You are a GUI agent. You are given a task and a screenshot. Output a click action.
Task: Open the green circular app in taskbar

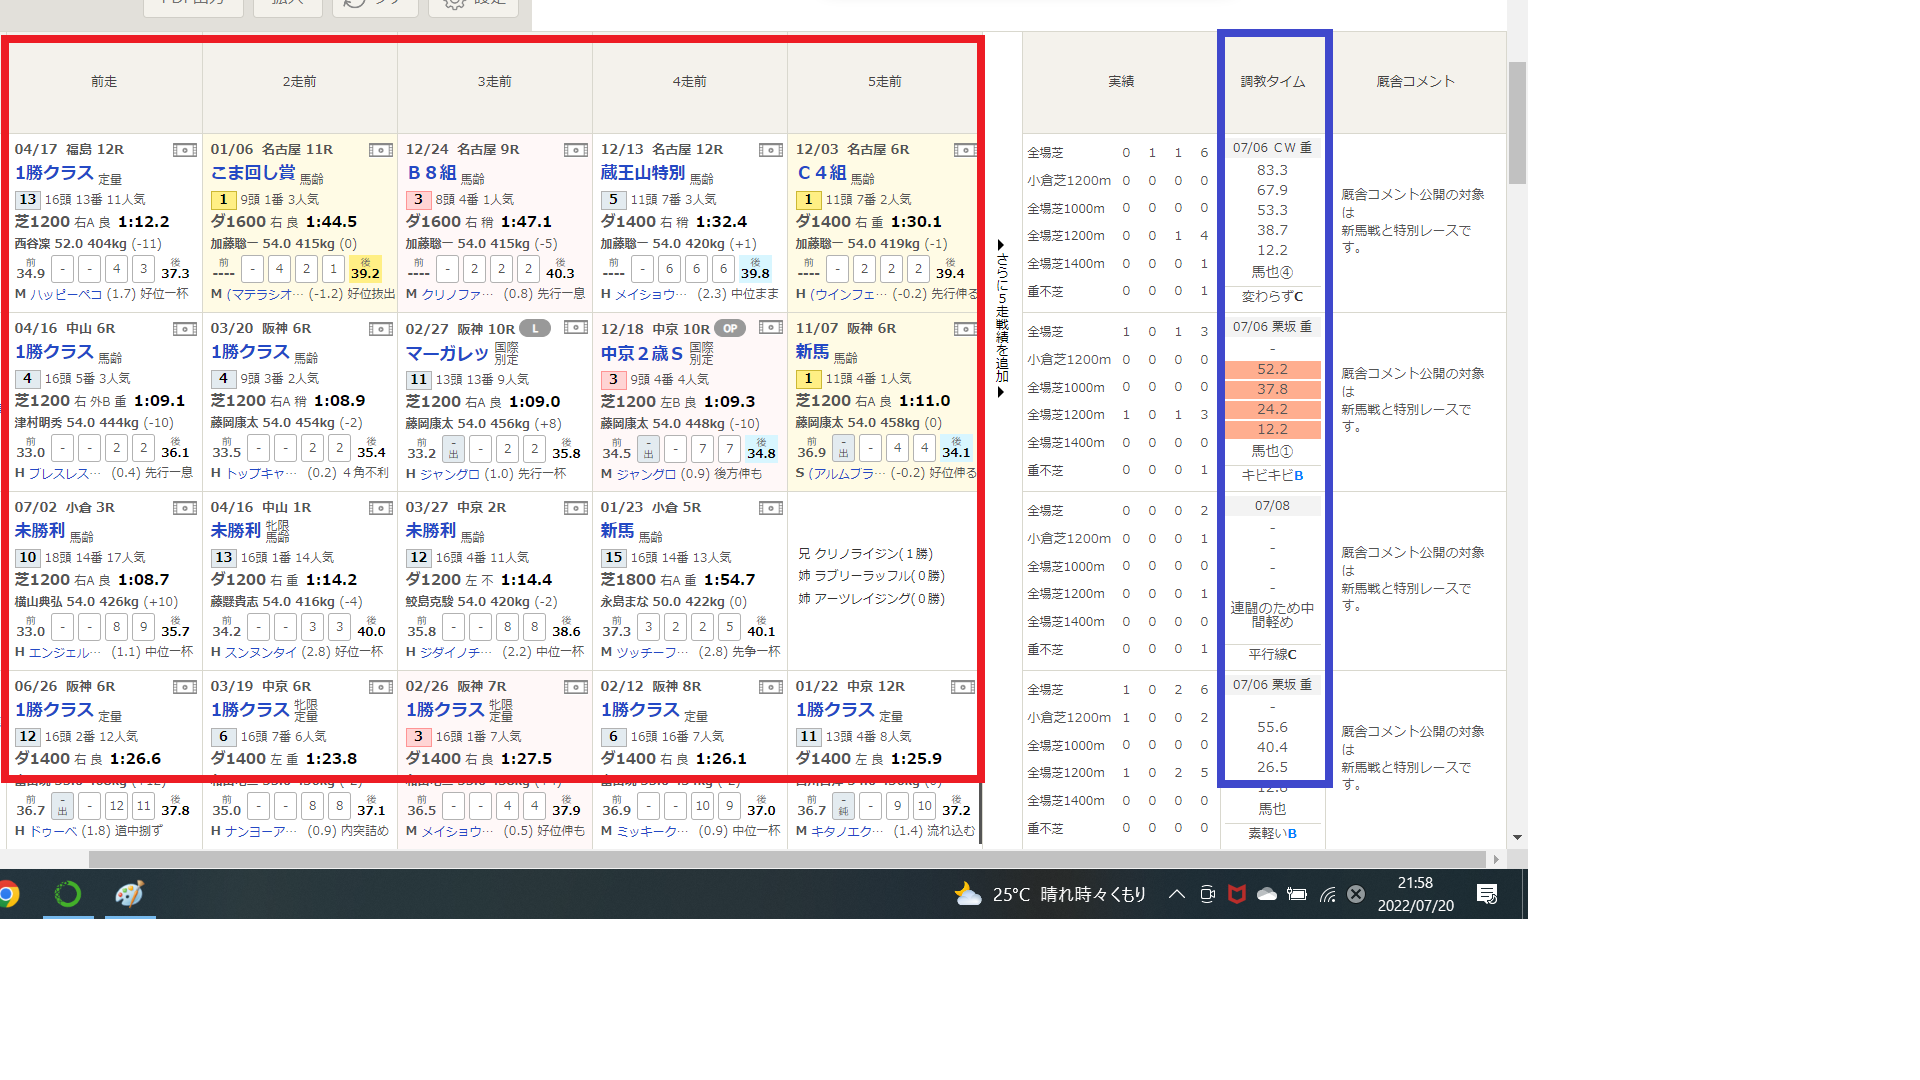click(68, 894)
